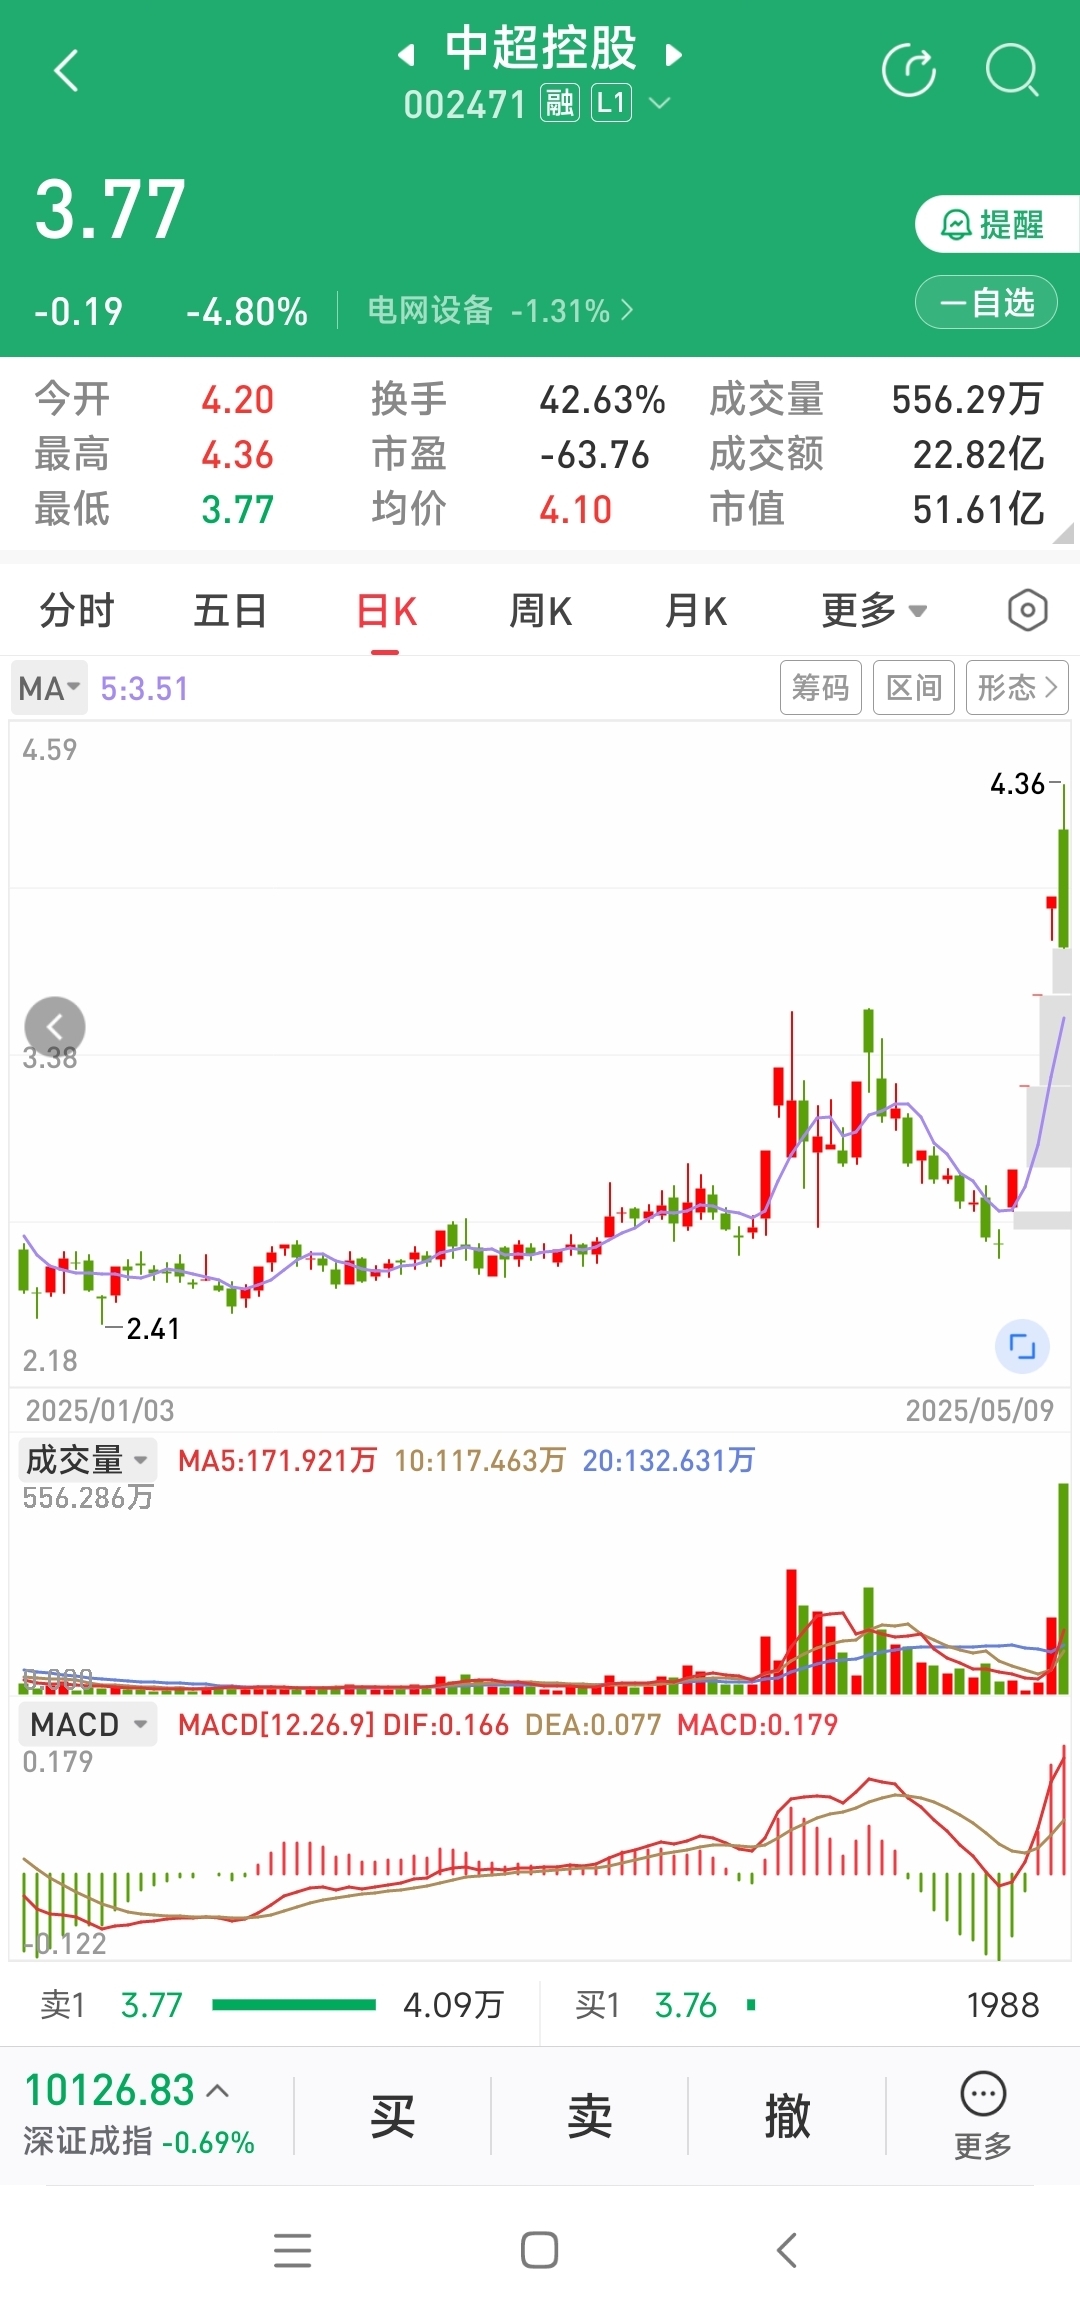Tap the 2.41 low price label on chart

[153, 1328]
